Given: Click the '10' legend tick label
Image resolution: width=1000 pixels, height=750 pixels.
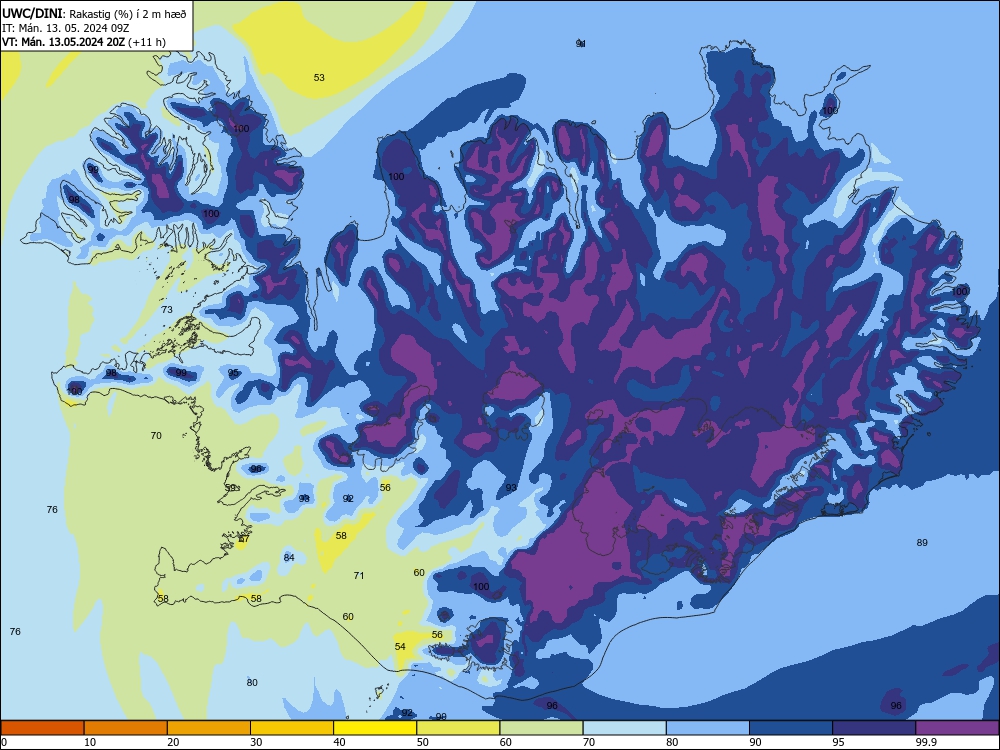Looking at the screenshot, I should [x=90, y=742].
